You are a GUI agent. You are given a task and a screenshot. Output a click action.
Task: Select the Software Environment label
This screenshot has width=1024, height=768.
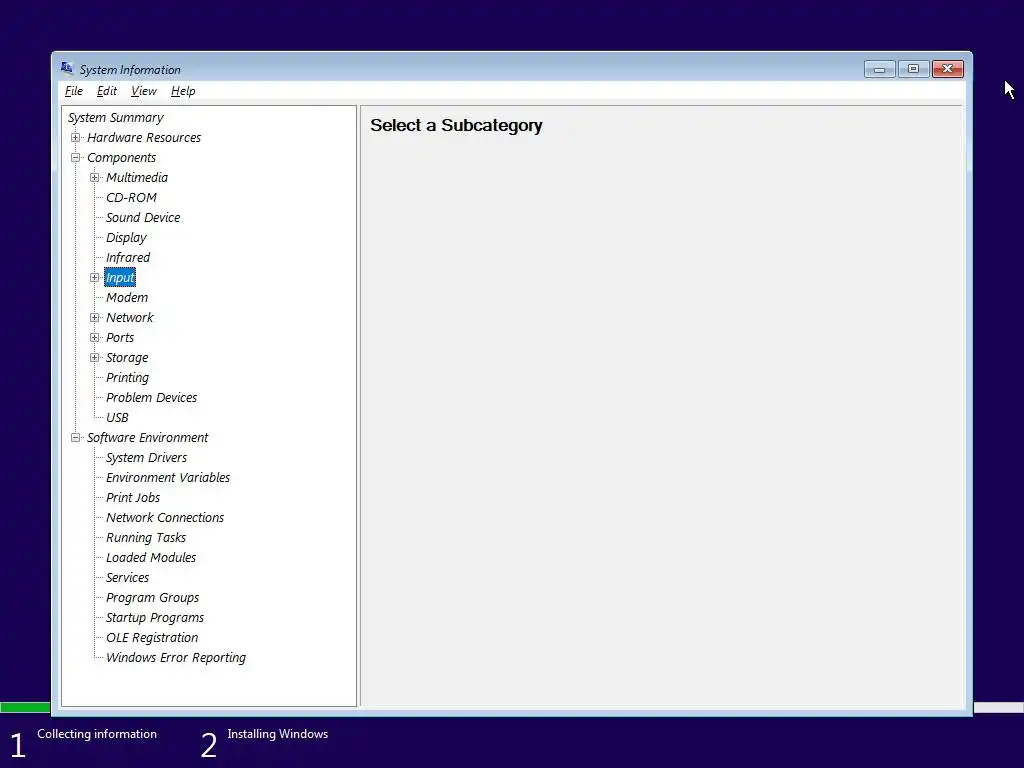tap(148, 438)
